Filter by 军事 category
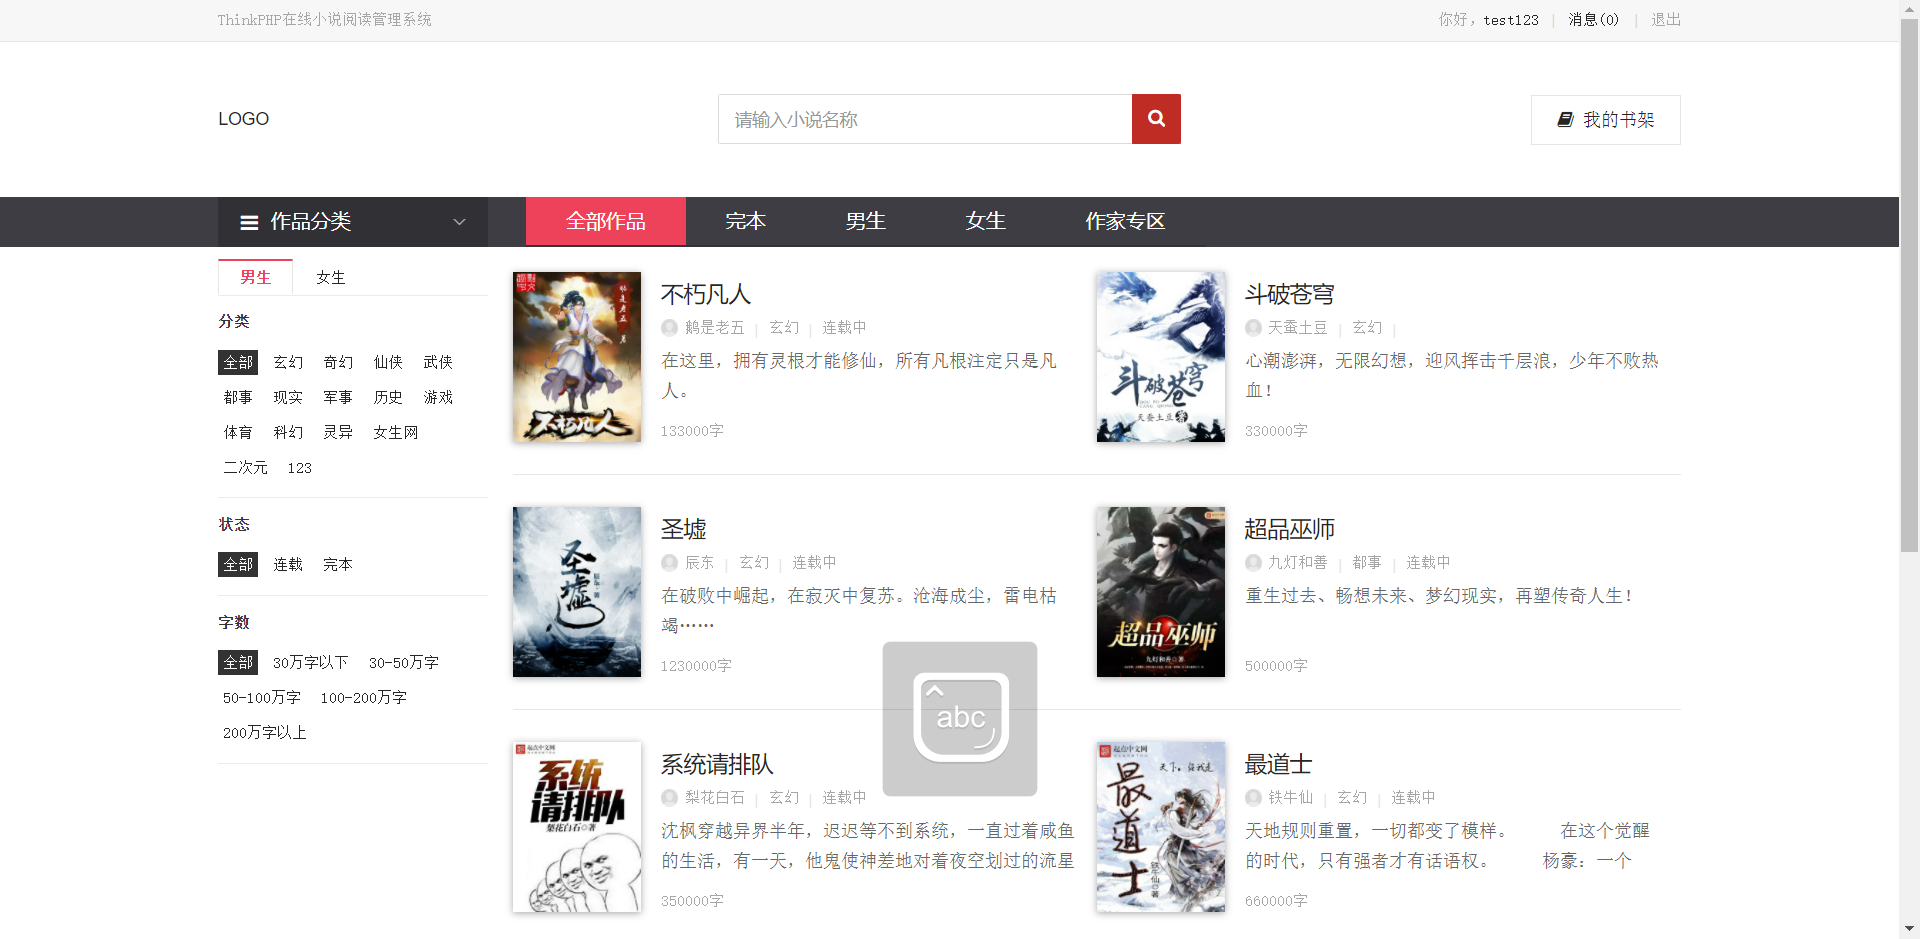Image resolution: width=1920 pixels, height=939 pixels. (x=338, y=397)
